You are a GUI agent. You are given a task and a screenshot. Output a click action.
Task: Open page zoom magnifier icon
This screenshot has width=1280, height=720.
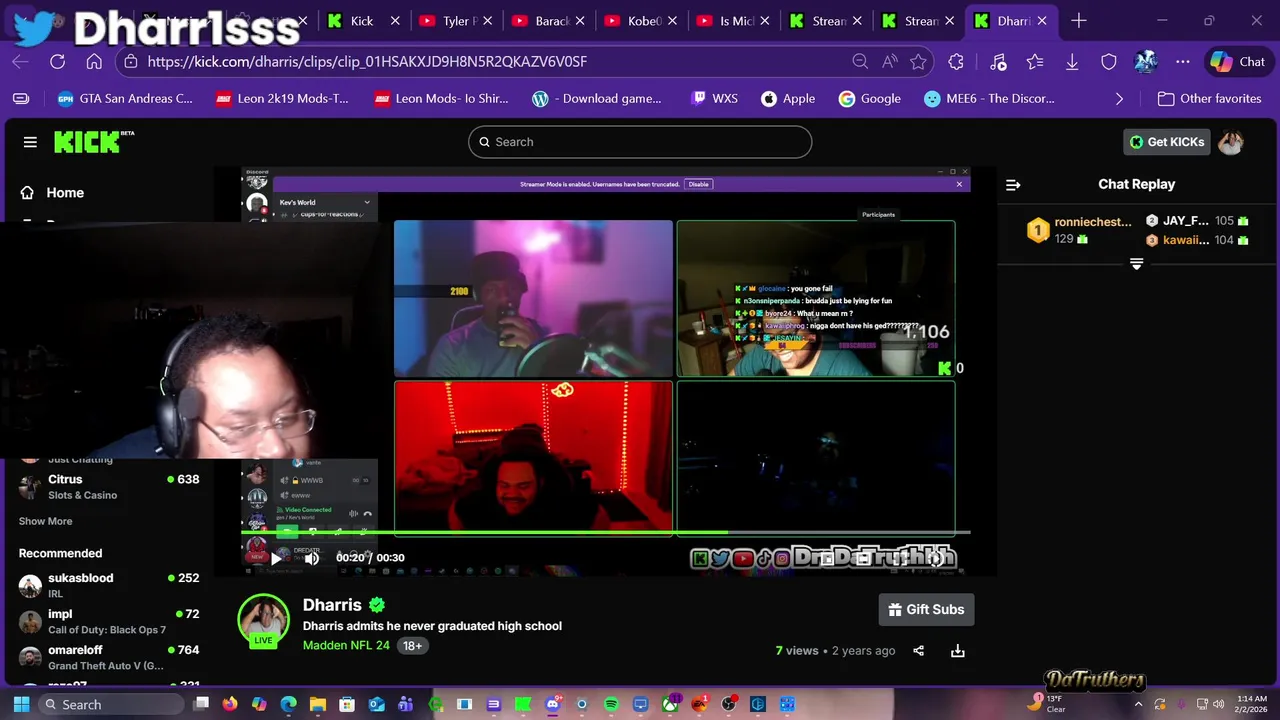860,62
